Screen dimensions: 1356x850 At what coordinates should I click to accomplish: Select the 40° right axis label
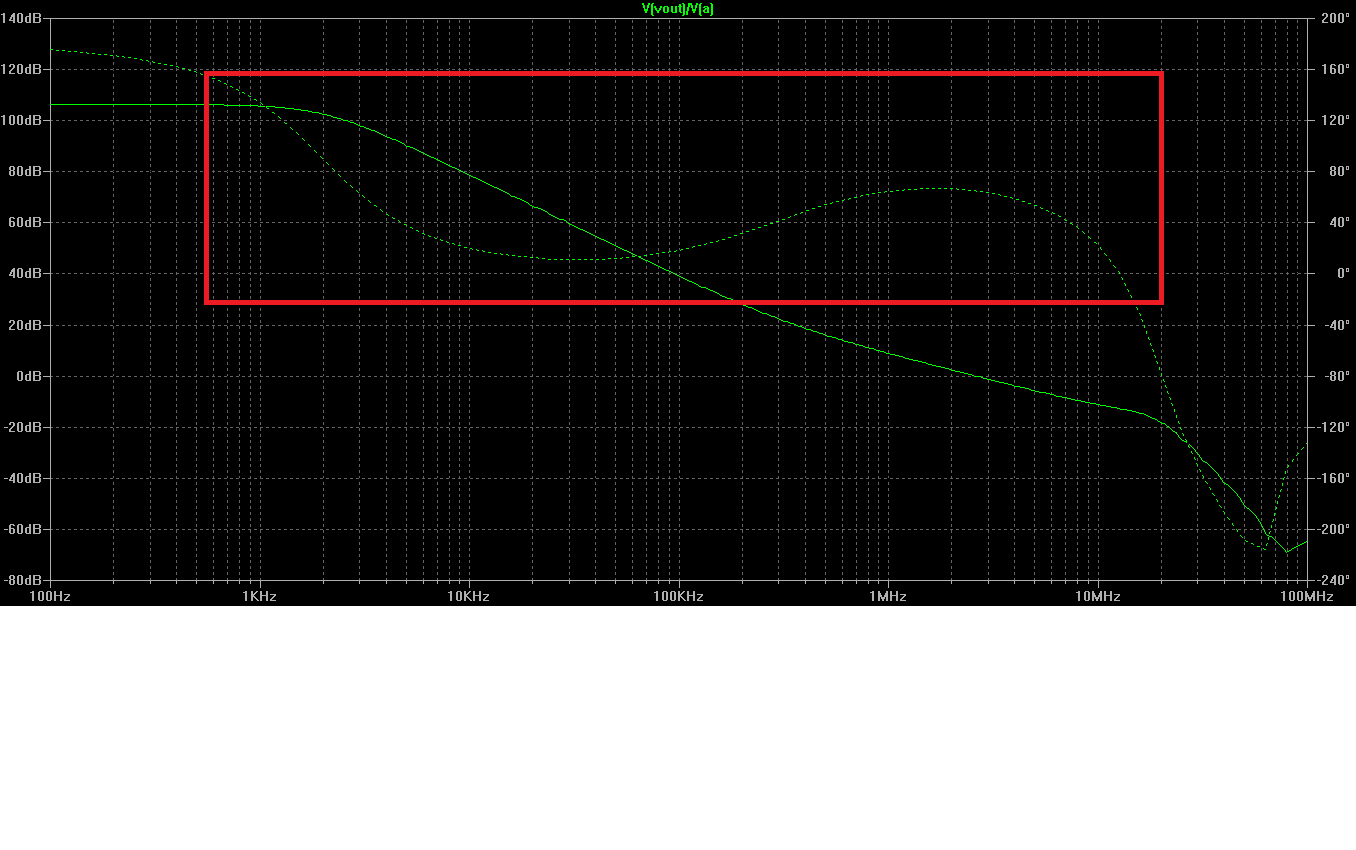click(1339, 222)
